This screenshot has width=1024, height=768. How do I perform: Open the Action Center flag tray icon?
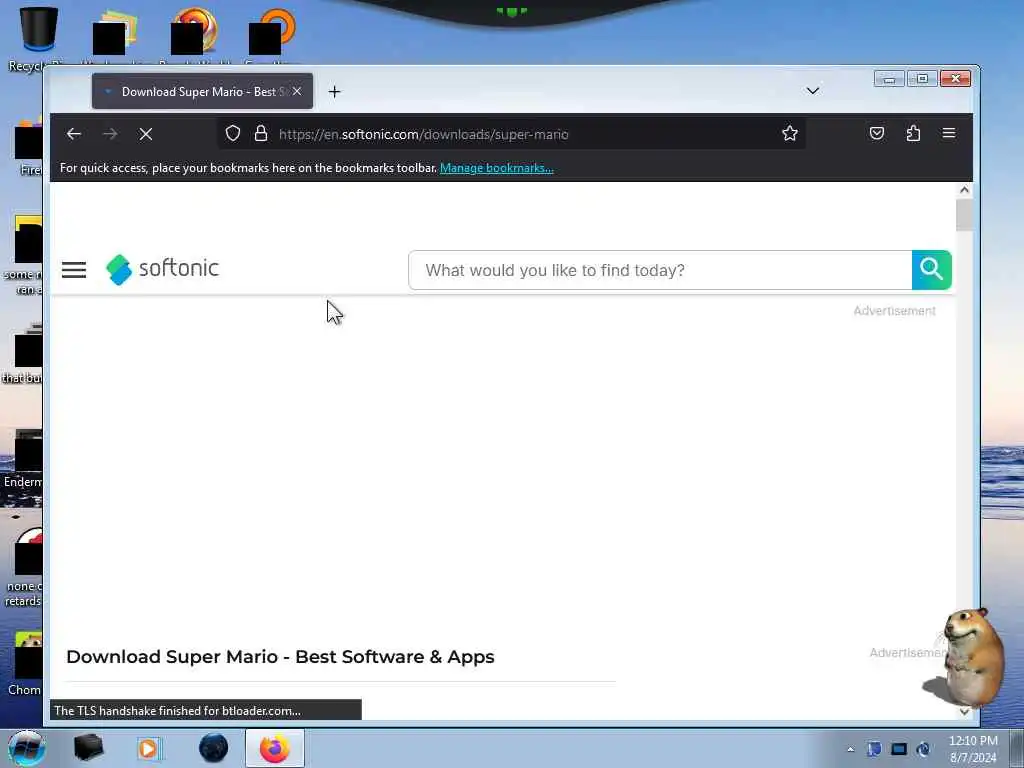click(874, 749)
